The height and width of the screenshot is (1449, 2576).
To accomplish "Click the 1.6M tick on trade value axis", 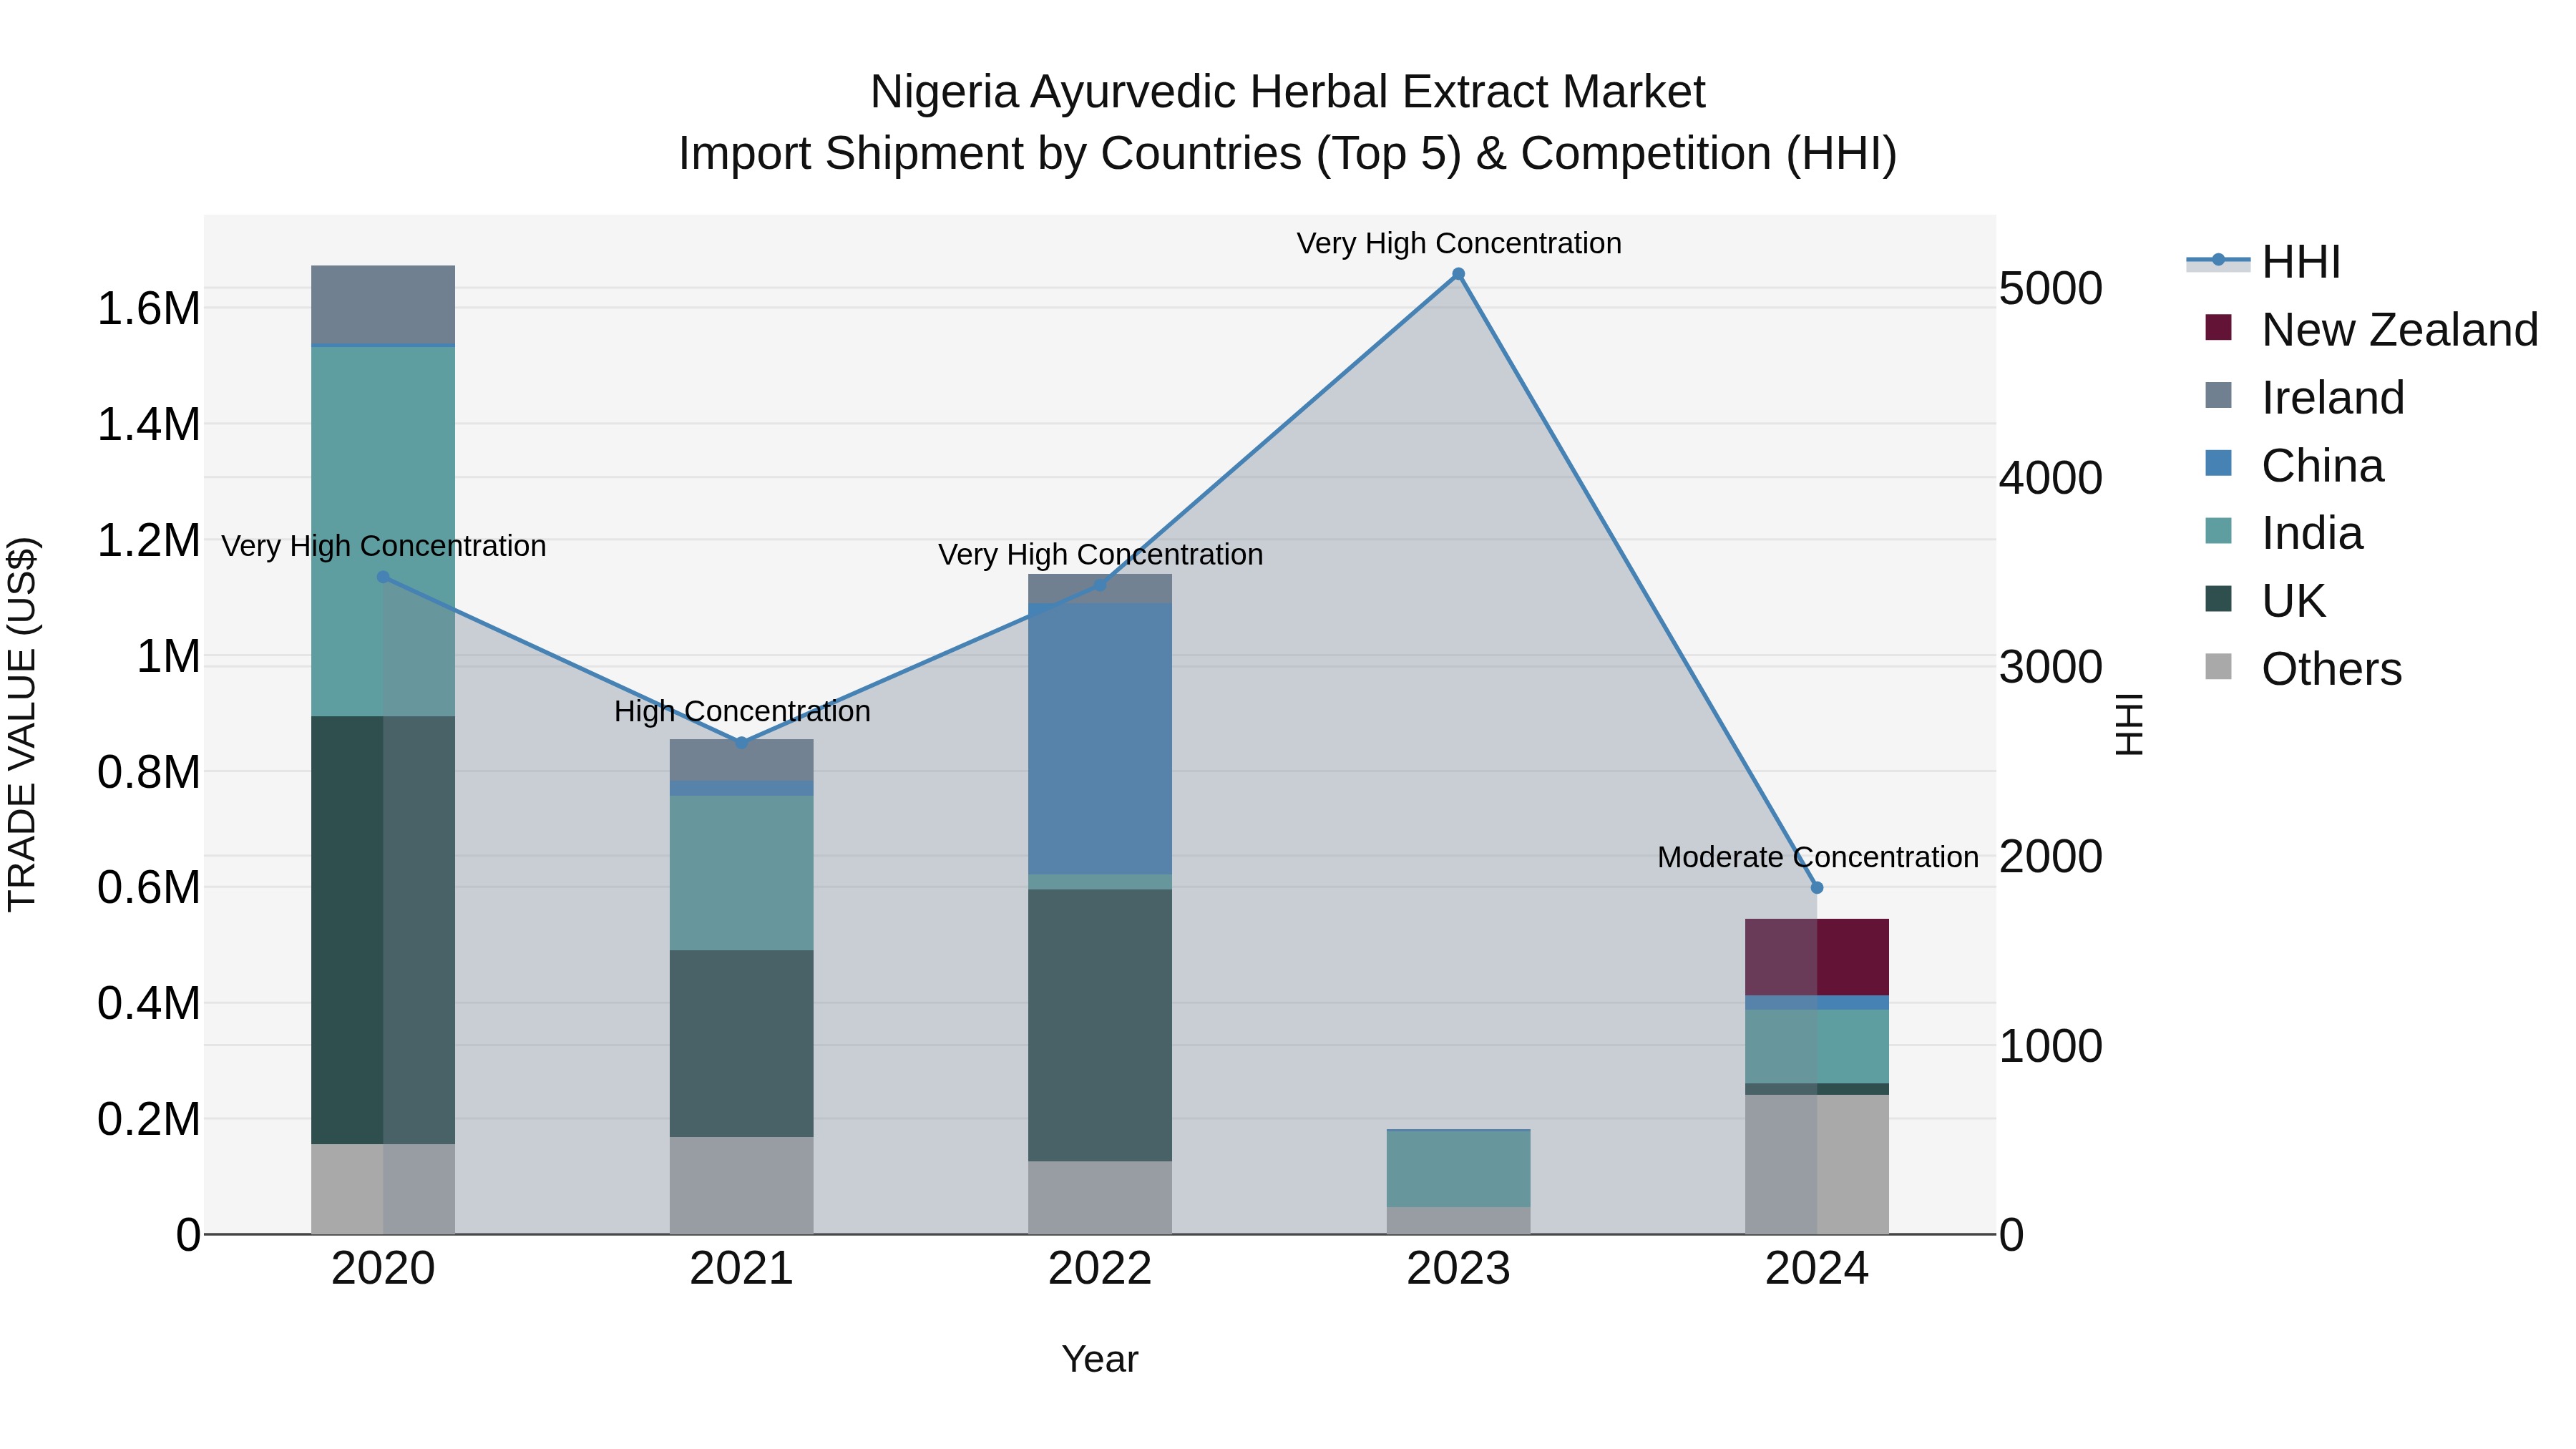I will (x=149, y=308).
